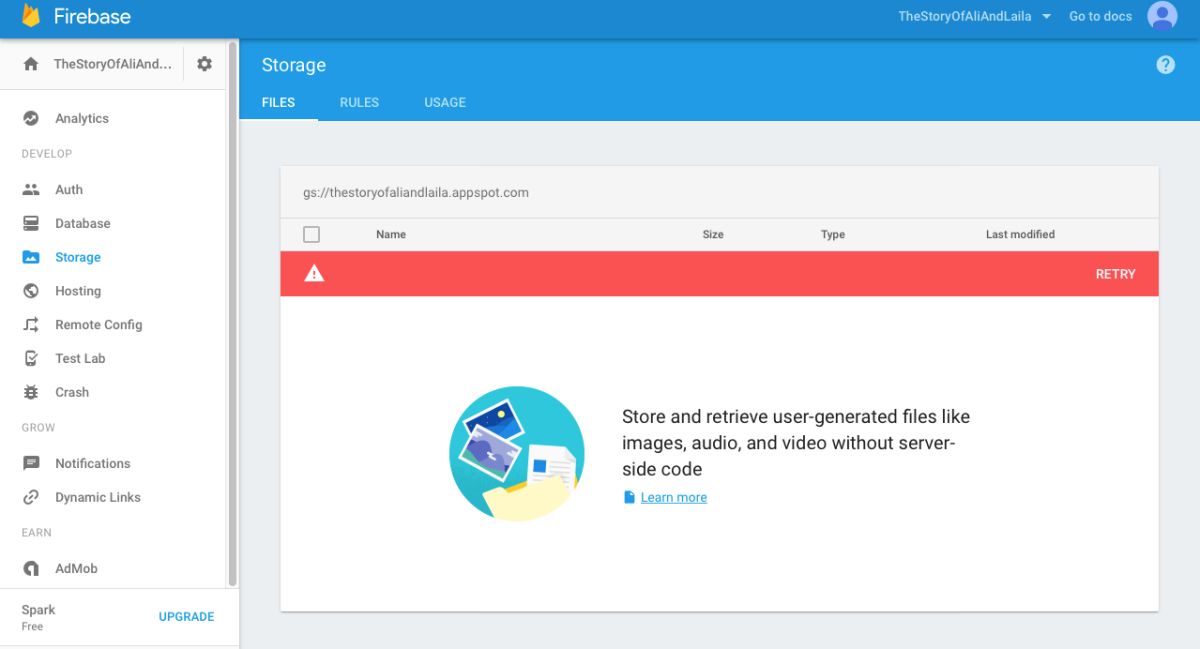This screenshot has height=649, width=1200.
Task: Expand the TheStoryOfAliAndLaila project dropdown
Action: (x=975, y=16)
